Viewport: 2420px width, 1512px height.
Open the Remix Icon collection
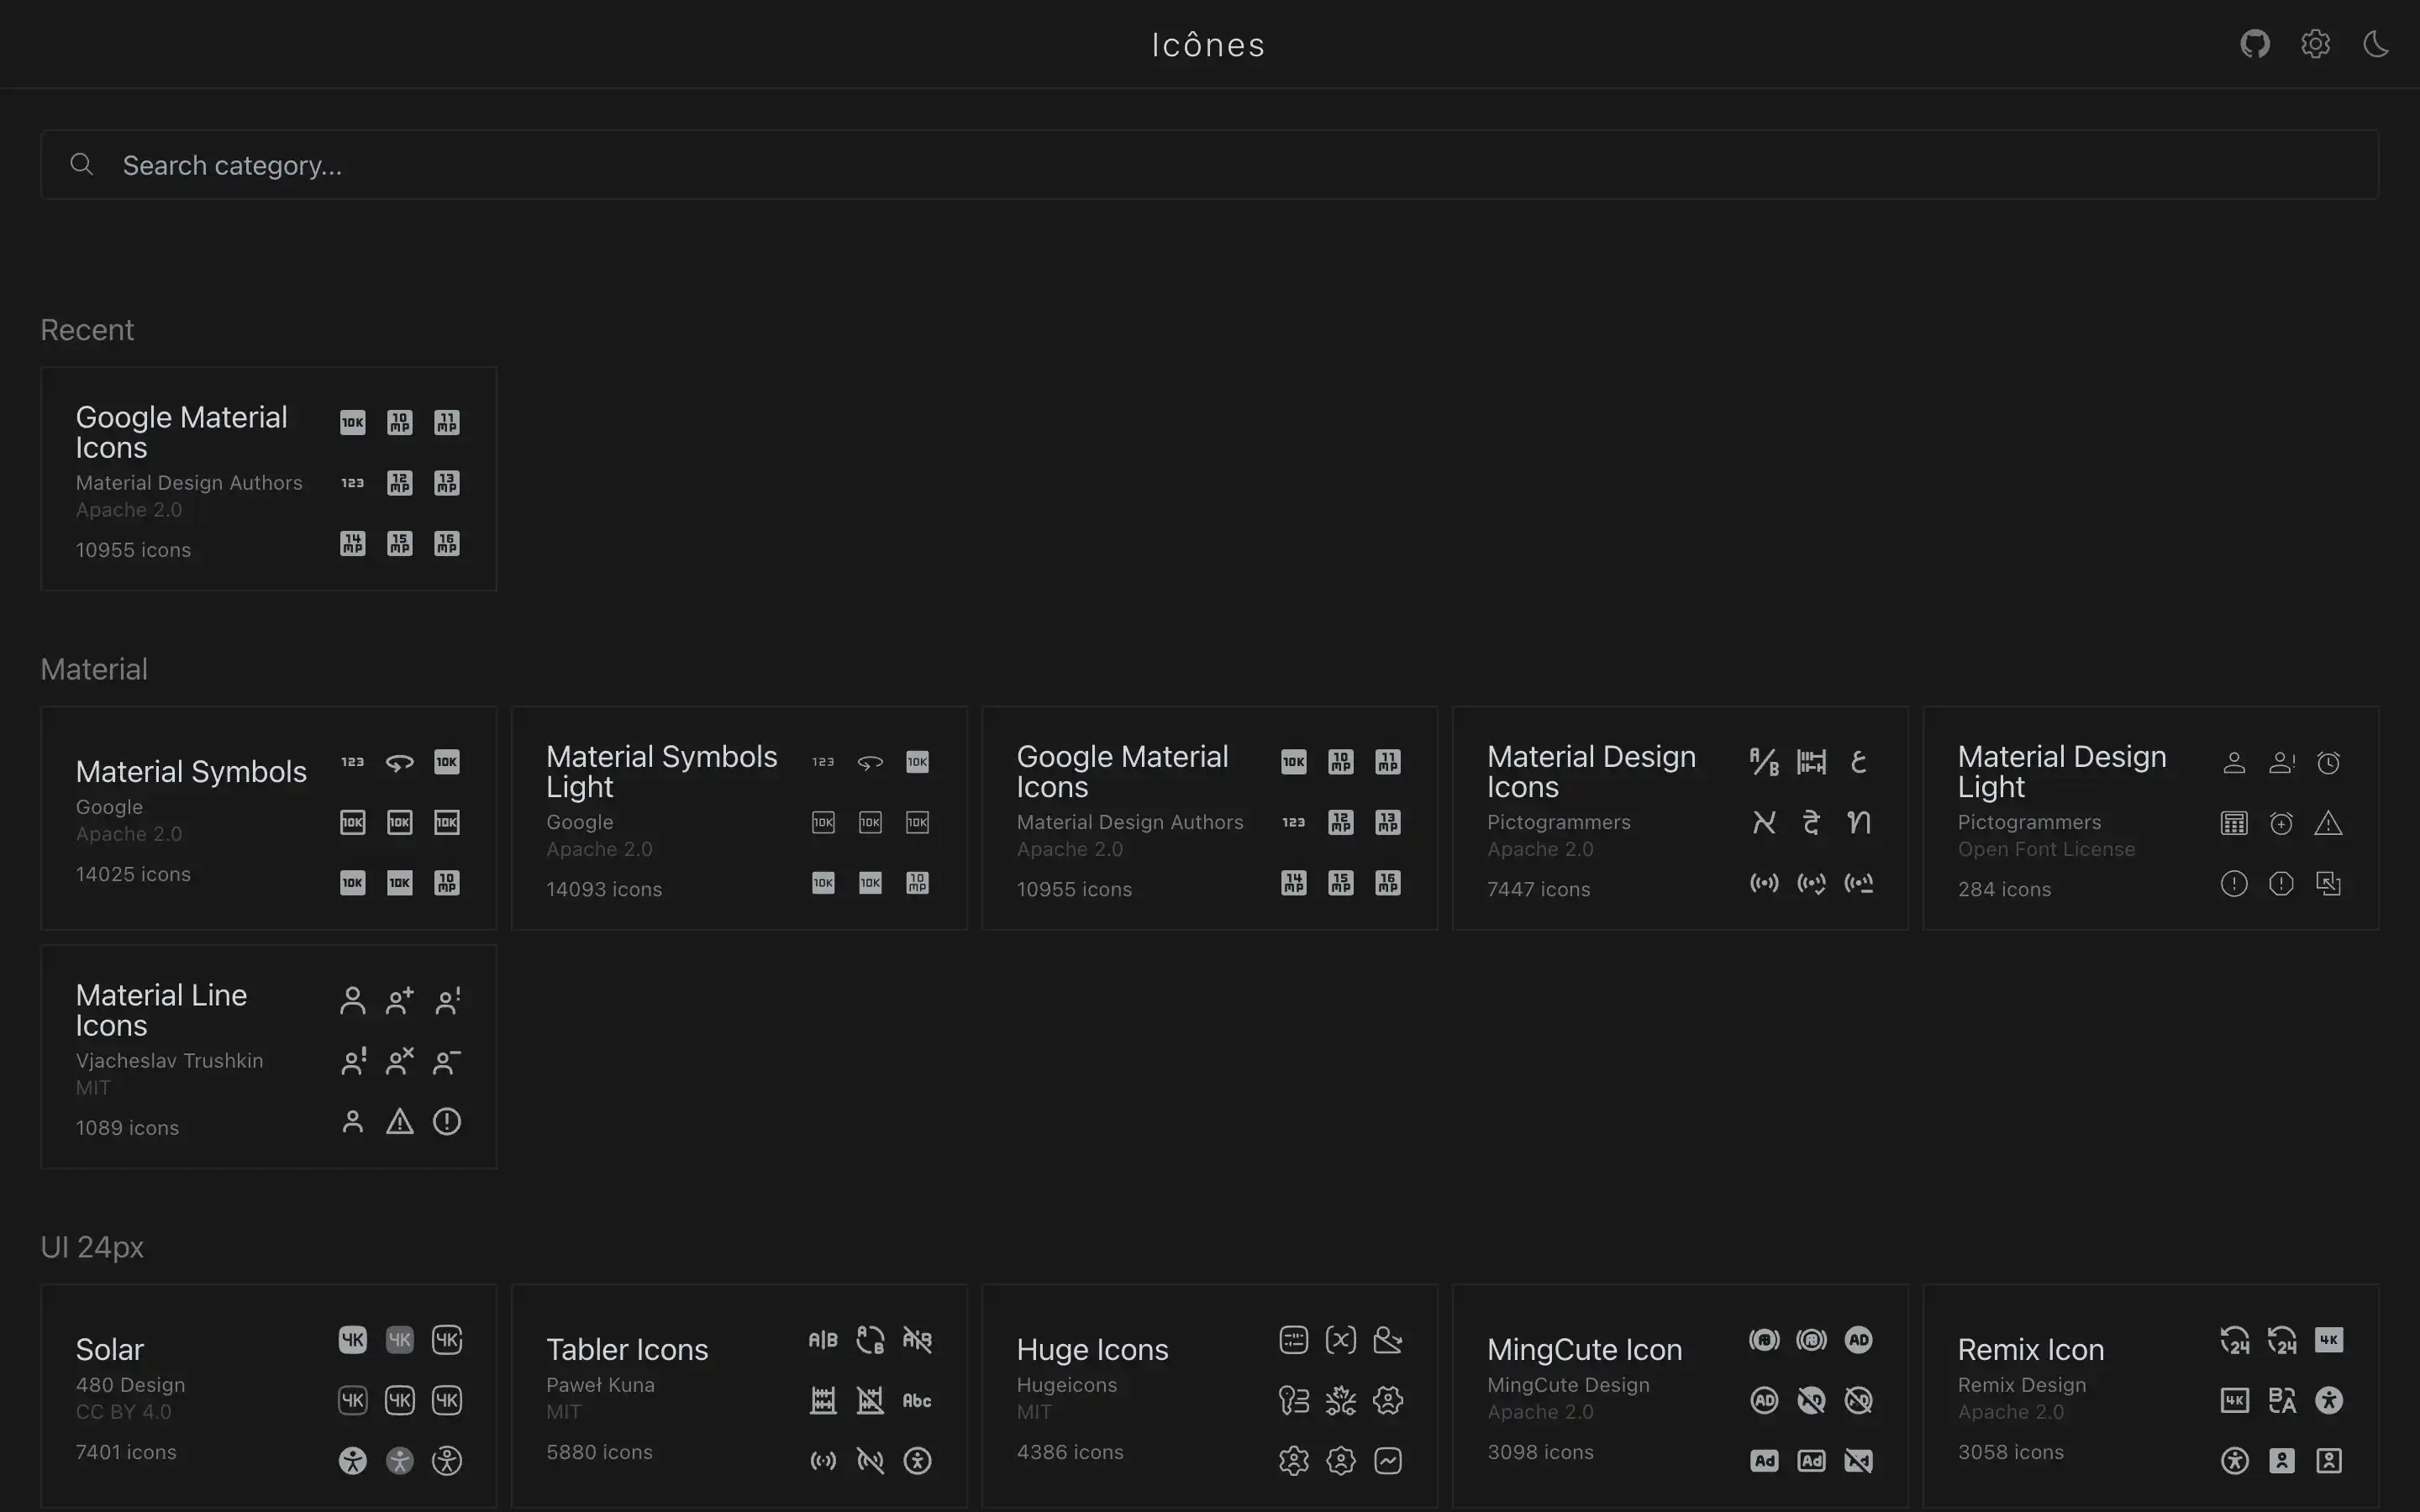point(2151,1397)
